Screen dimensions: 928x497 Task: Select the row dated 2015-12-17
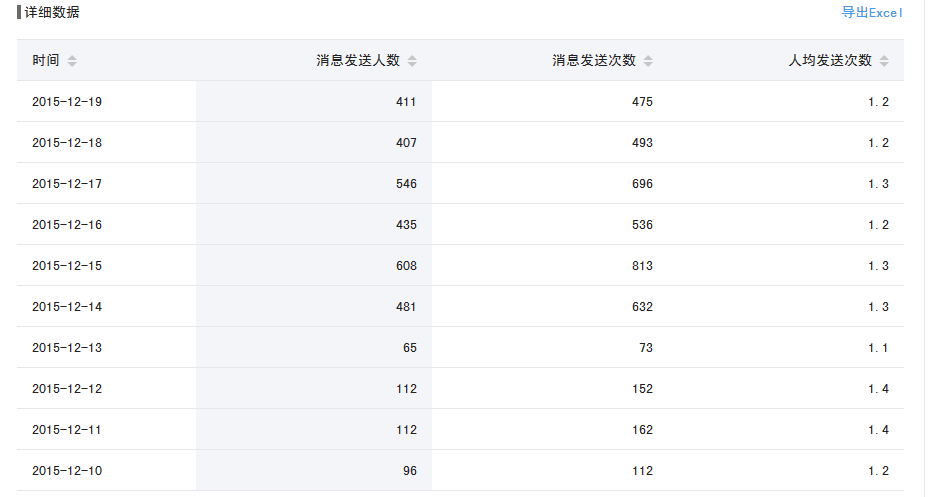pos(67,184)
